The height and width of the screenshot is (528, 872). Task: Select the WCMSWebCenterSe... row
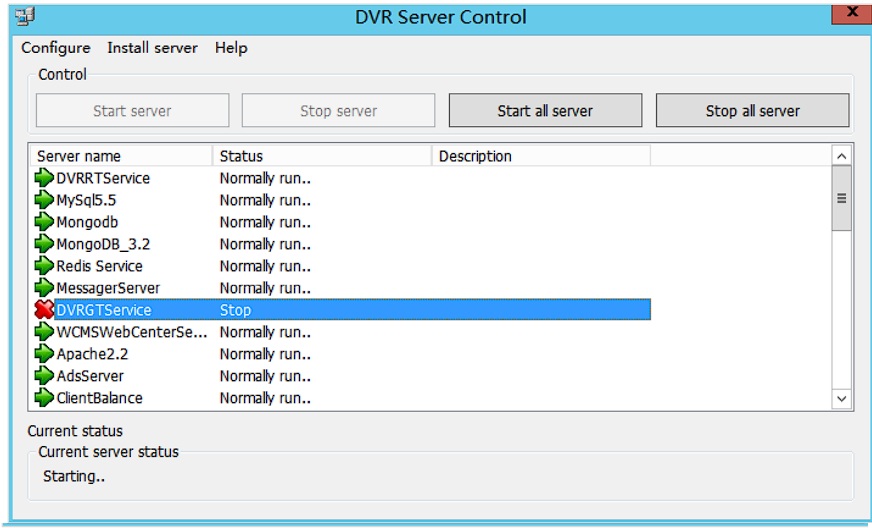(x=342, y=332)
